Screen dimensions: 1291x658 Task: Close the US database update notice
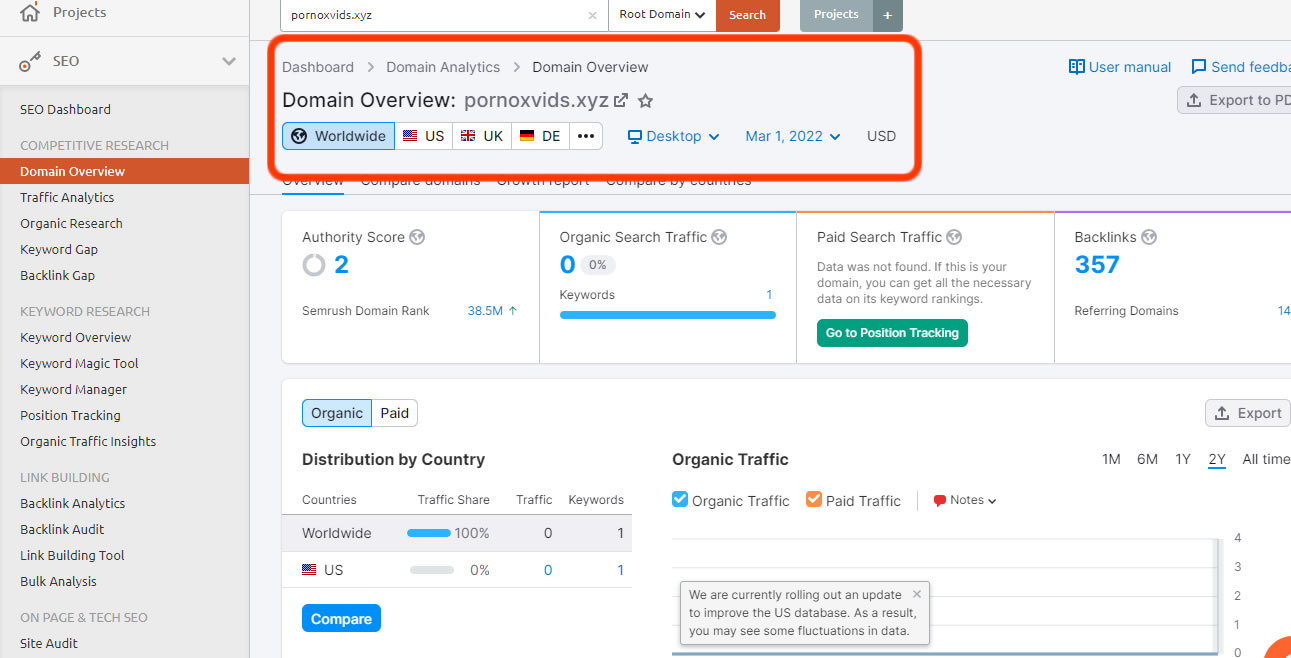coord(917,594)
